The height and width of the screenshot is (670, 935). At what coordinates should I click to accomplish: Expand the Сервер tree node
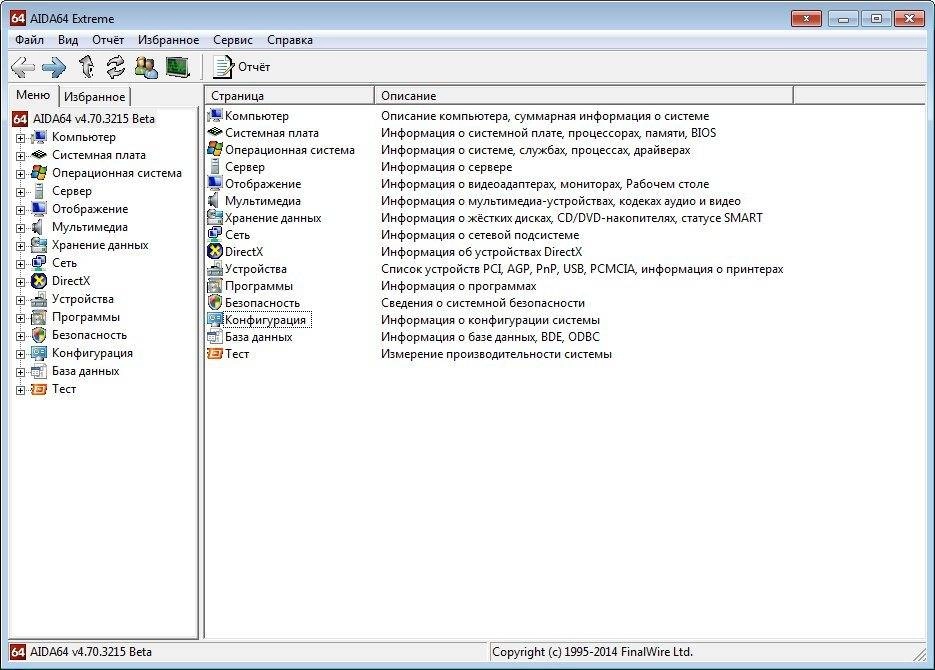[x=20, y=192]
